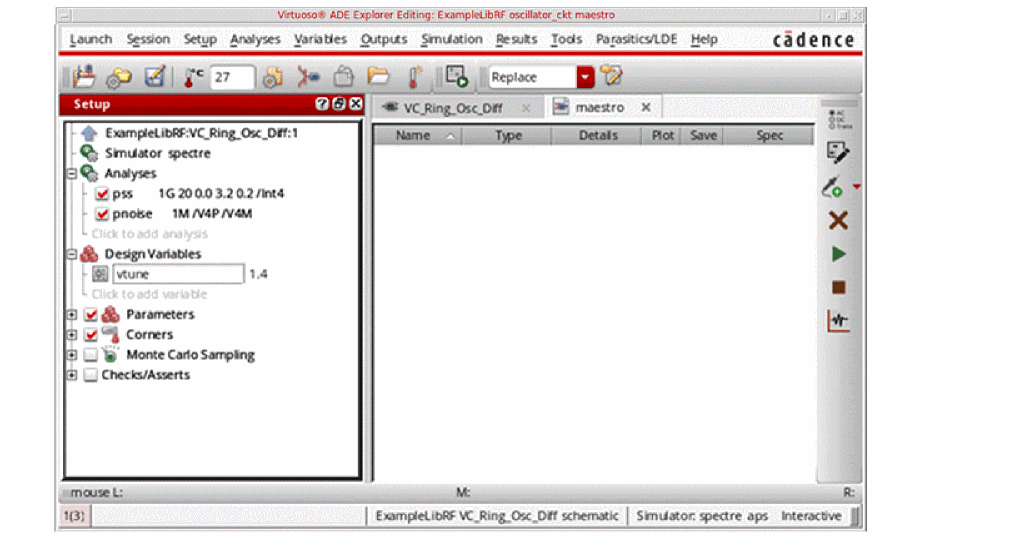Screen dimensions: 1013x533
Task: Expand the Corners tree node
Action: click(72, 335)
